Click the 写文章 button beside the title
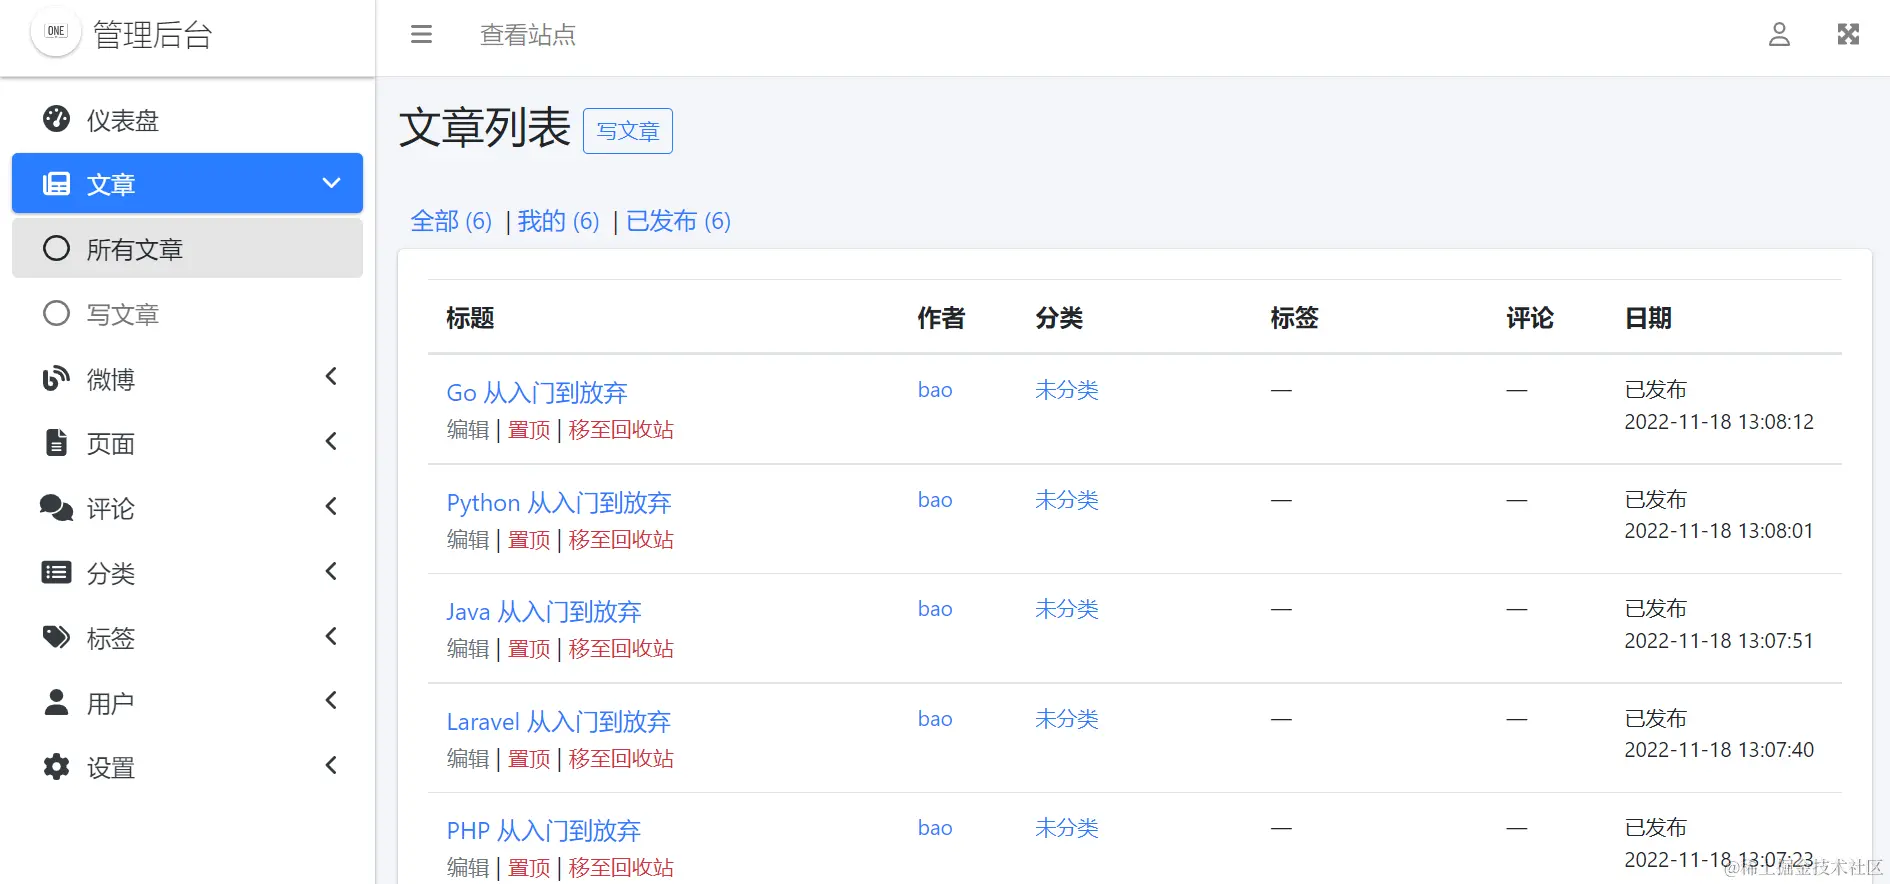The image size is (1890, 884). 628,131
